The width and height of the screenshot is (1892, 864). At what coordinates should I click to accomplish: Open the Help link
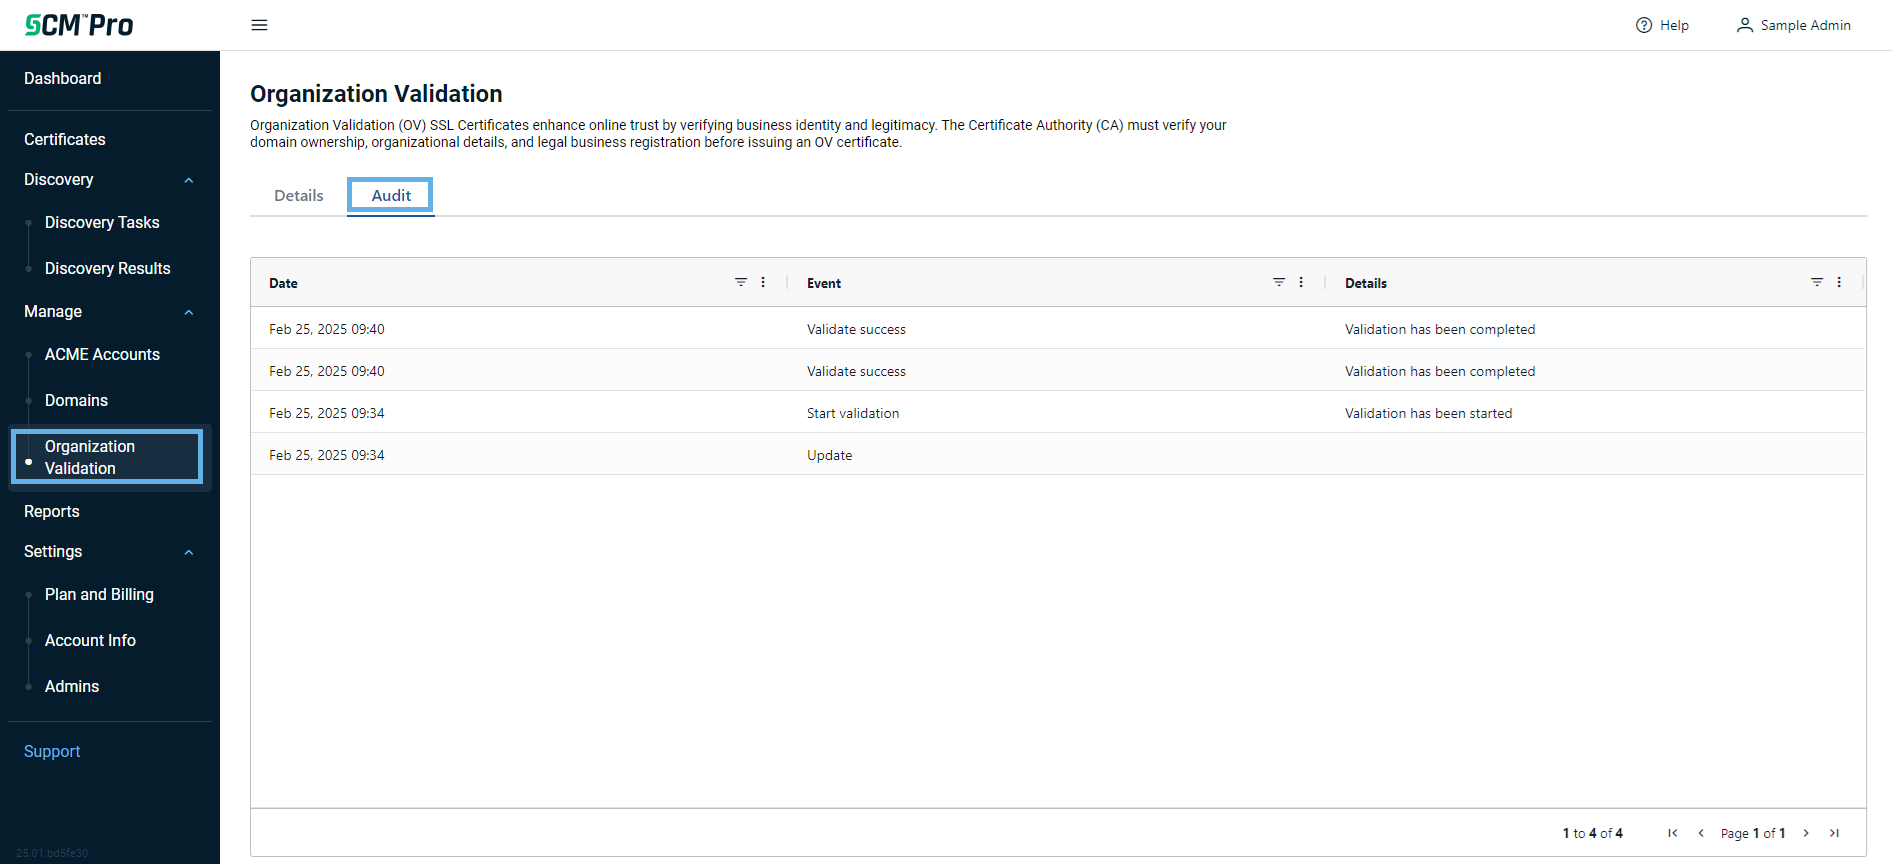pos(1662,25)
